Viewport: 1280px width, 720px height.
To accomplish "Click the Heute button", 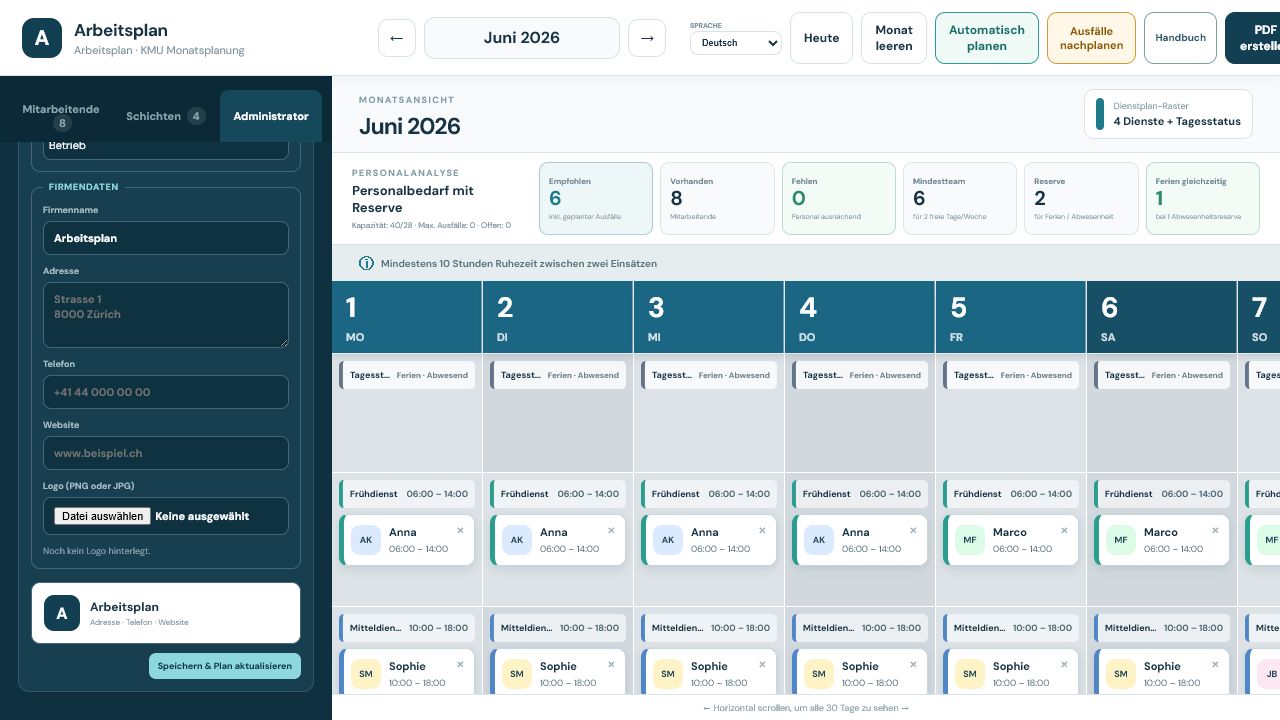I will click(822, 38).
